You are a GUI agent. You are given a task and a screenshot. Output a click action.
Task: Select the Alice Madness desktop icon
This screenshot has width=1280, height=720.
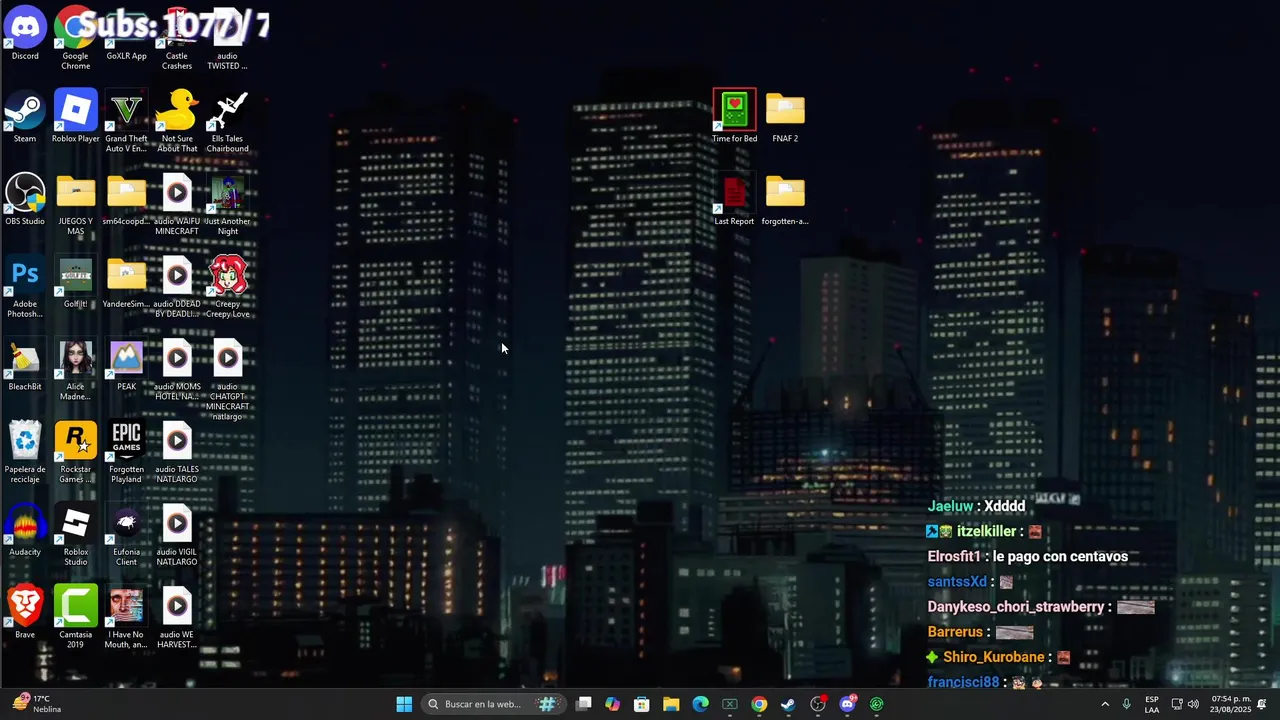click(75, 369)
